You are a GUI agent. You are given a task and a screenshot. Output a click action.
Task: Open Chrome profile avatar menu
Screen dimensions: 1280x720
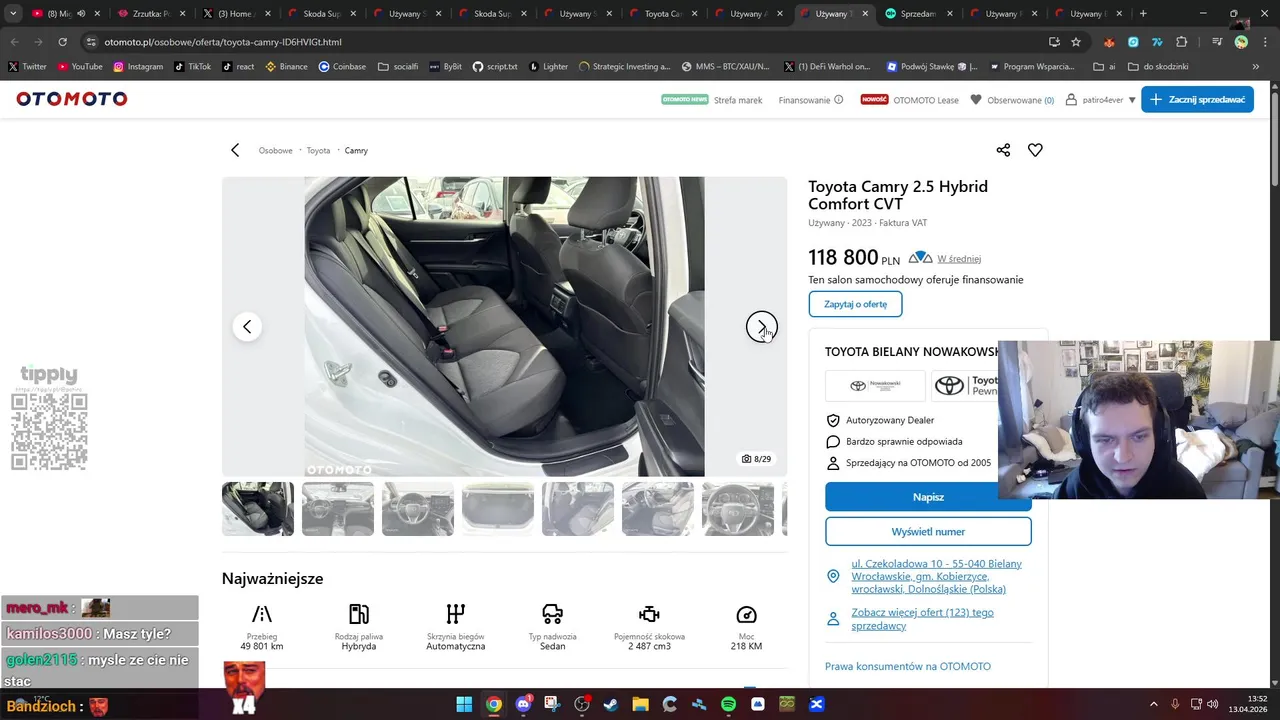click(1241, 42)
